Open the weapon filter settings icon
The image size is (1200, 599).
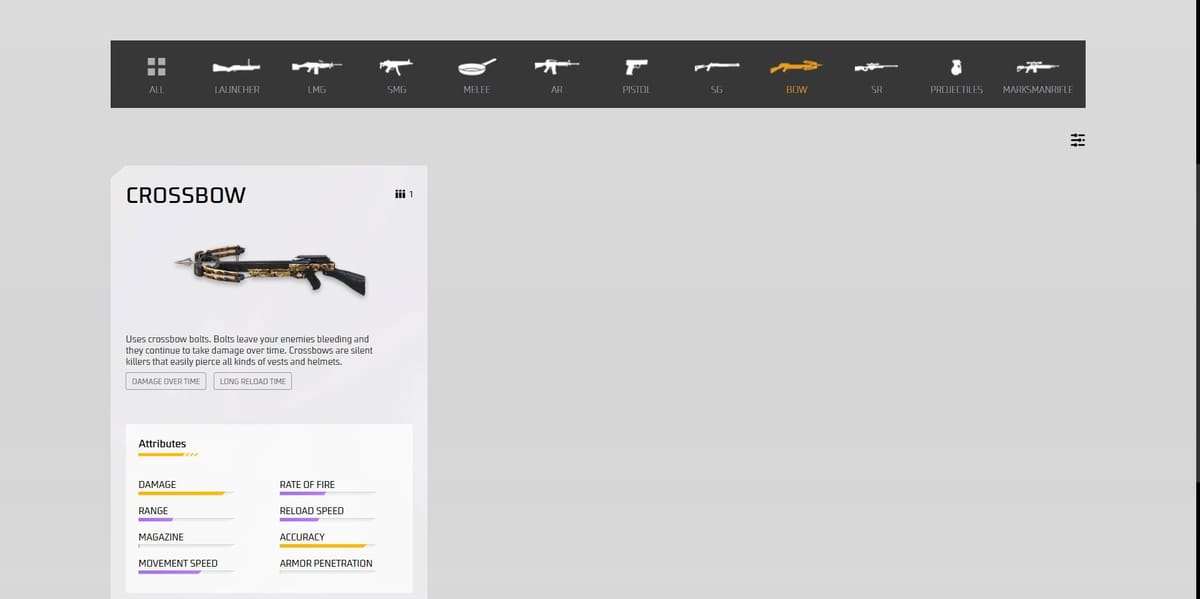(x=1077, y=140)
